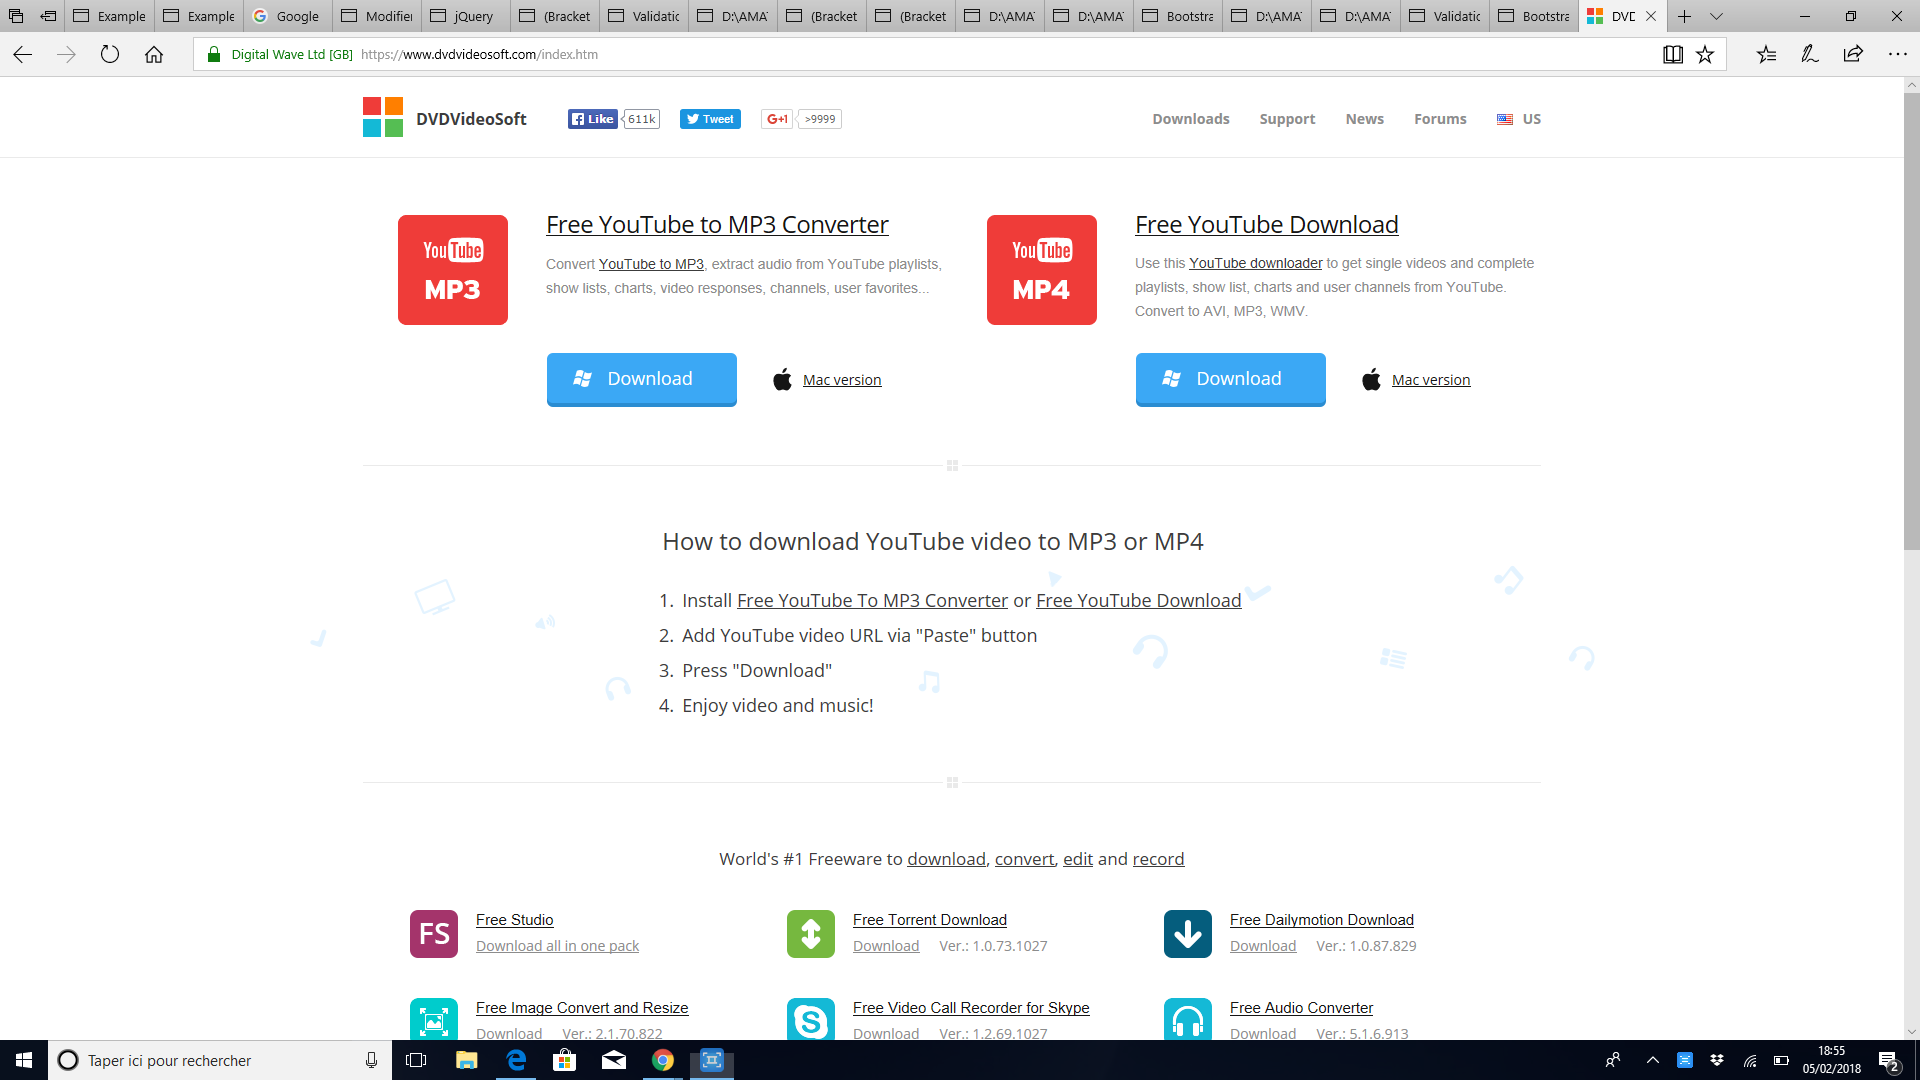Click the YouTube MP3 red product icon

click(453, 270)
